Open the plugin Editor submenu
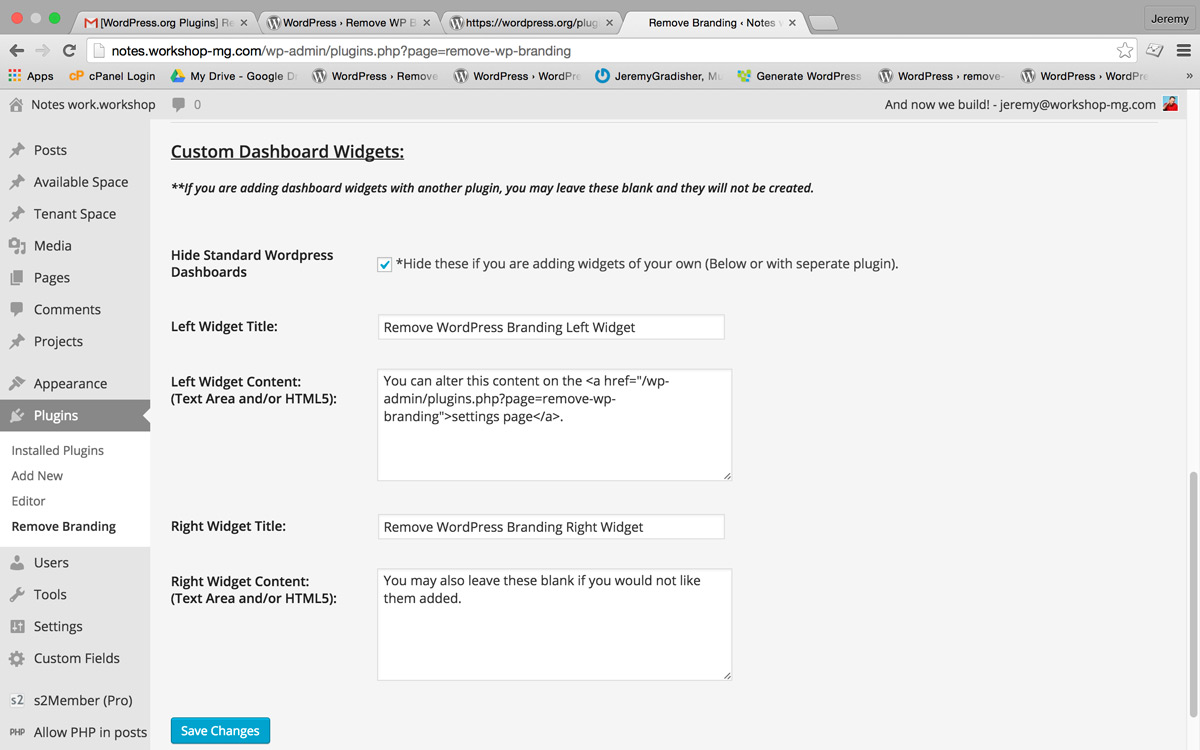 click(x=29, y=501)
